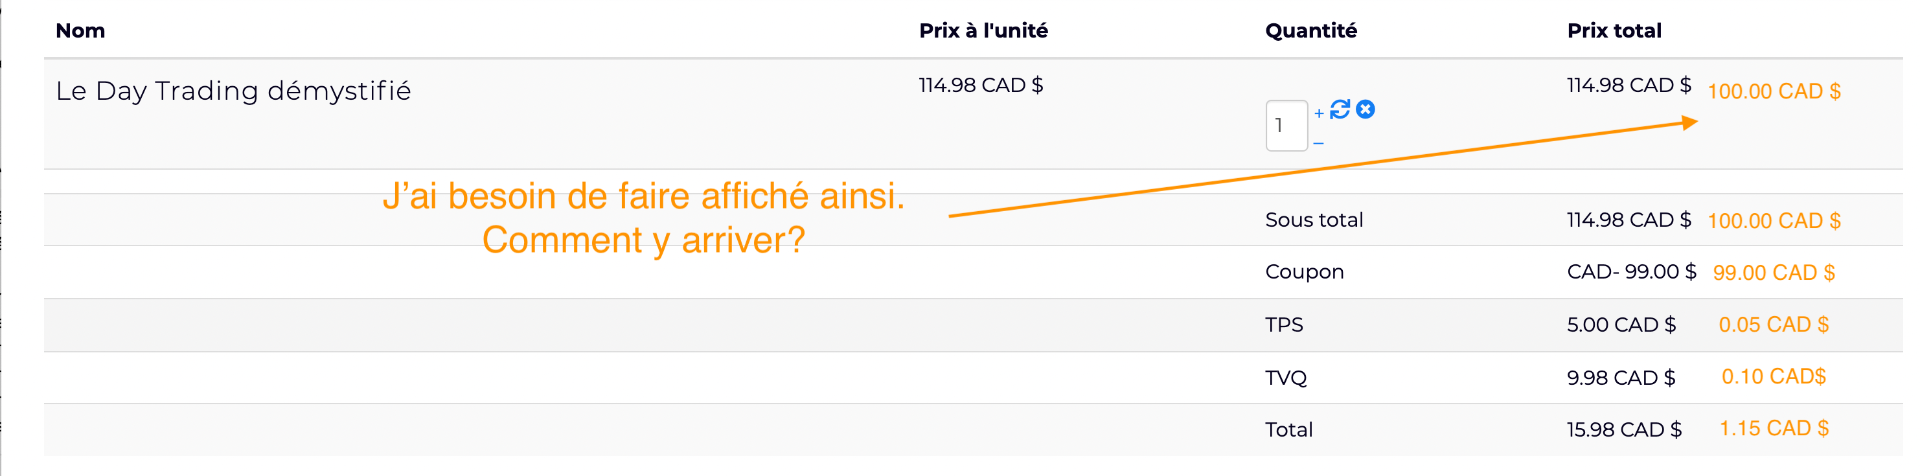Screen dimensions: 1920x476
Task: Click the coupon amount CAD- 99.00 $
Action: pyautogui.click(x=1631, y=272)
